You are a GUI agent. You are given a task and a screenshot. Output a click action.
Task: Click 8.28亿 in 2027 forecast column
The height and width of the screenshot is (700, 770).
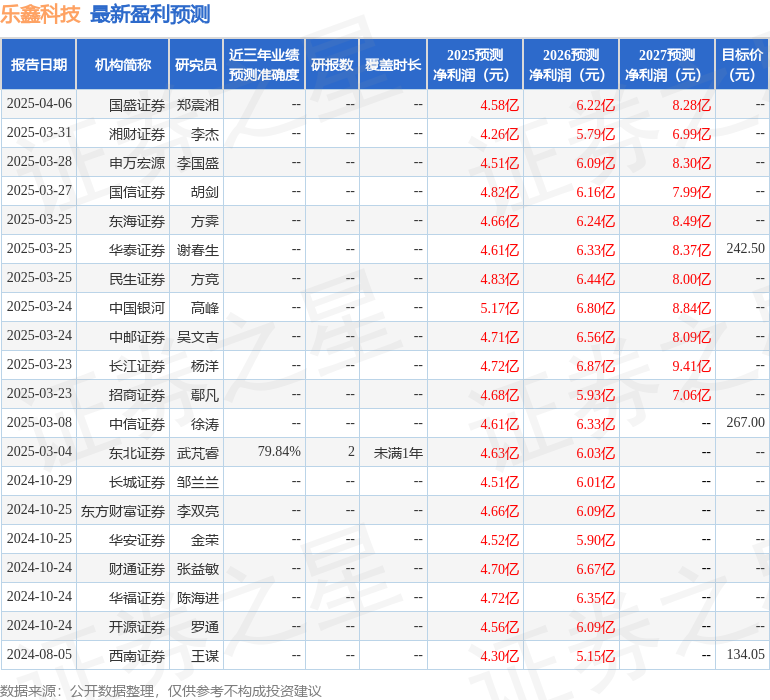click(x=691, y=106)
